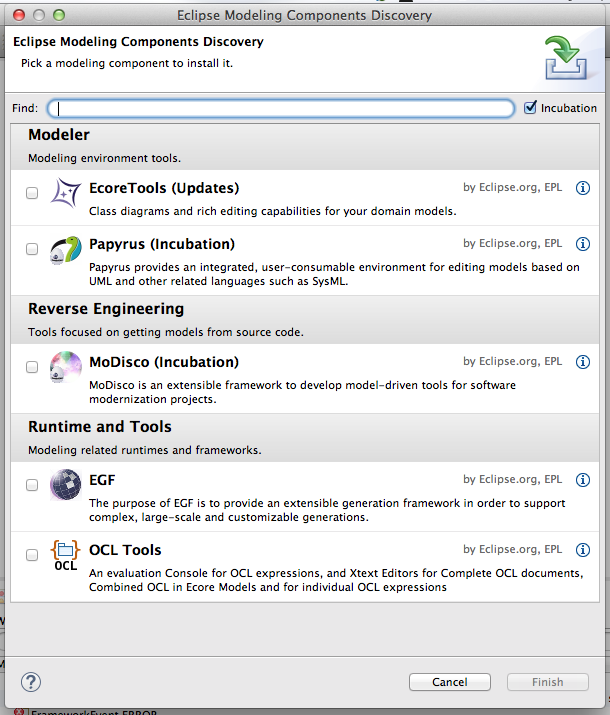Click the Finish button
This screenshot has height=715, width=610.
click(x=548, y=682)
